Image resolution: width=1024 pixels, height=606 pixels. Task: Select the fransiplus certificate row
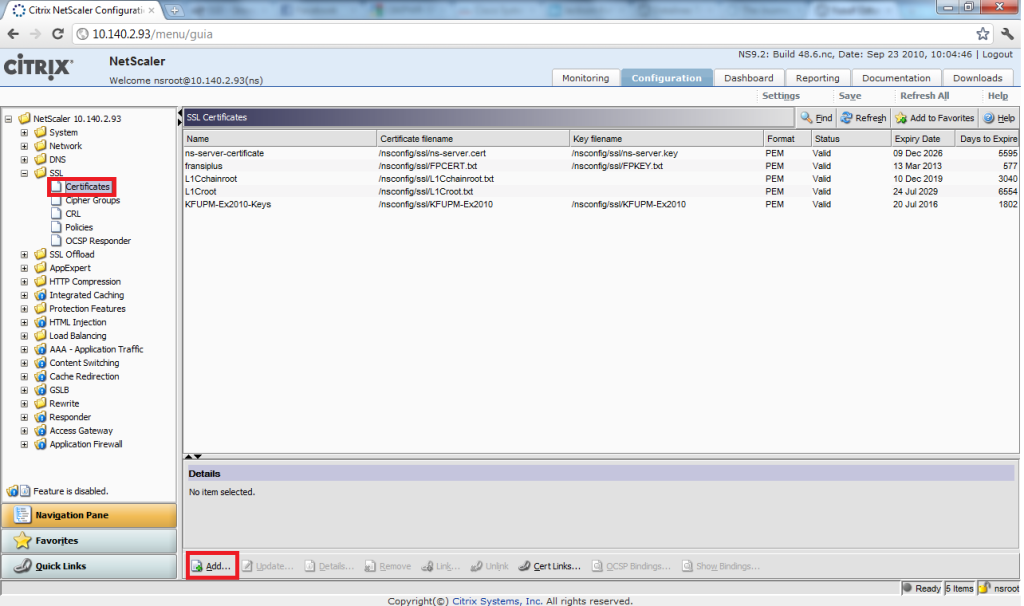click(x=601, y=166)
